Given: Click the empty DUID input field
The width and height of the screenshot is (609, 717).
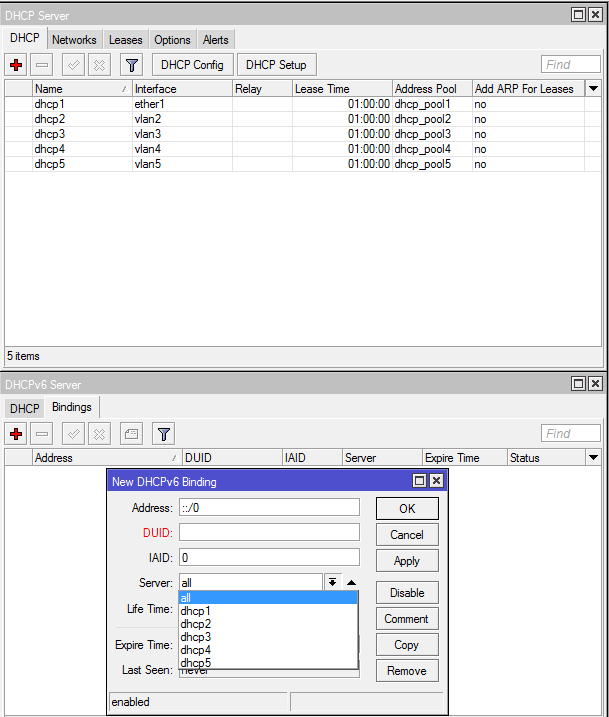Looking at the screenshot, I should click(269, 533).
